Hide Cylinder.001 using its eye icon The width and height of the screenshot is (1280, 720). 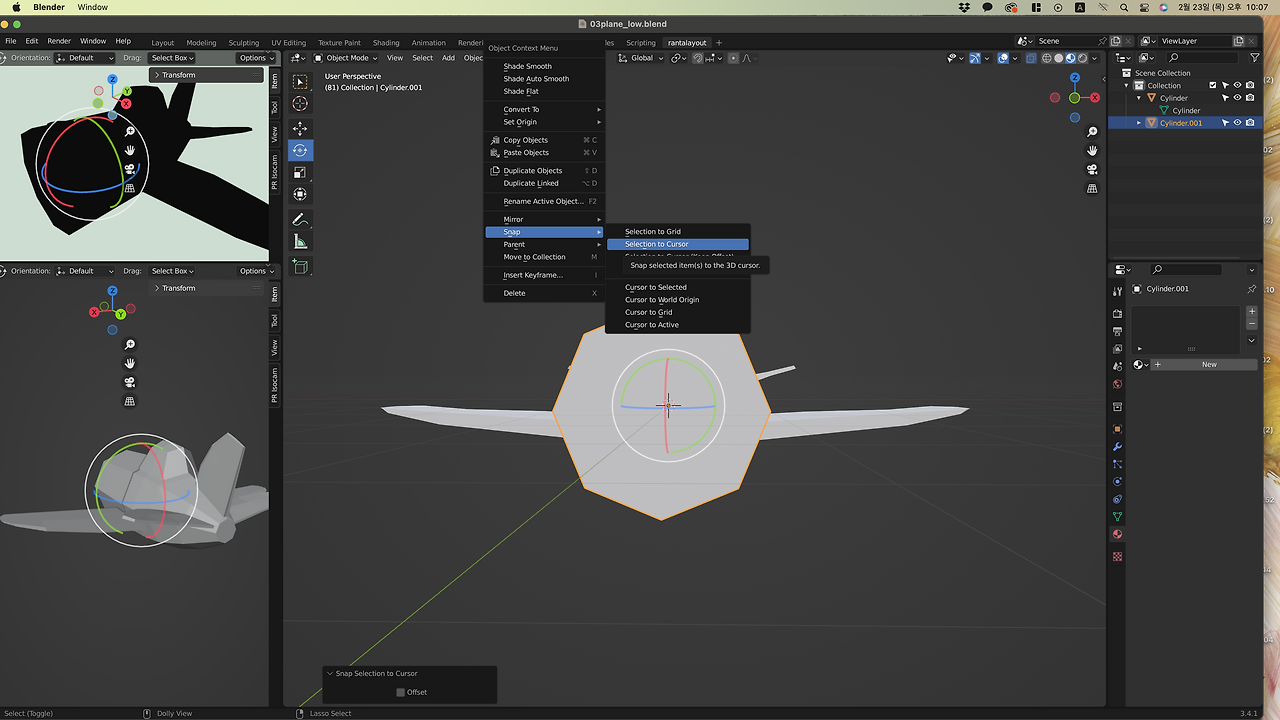coord(1237,123)
